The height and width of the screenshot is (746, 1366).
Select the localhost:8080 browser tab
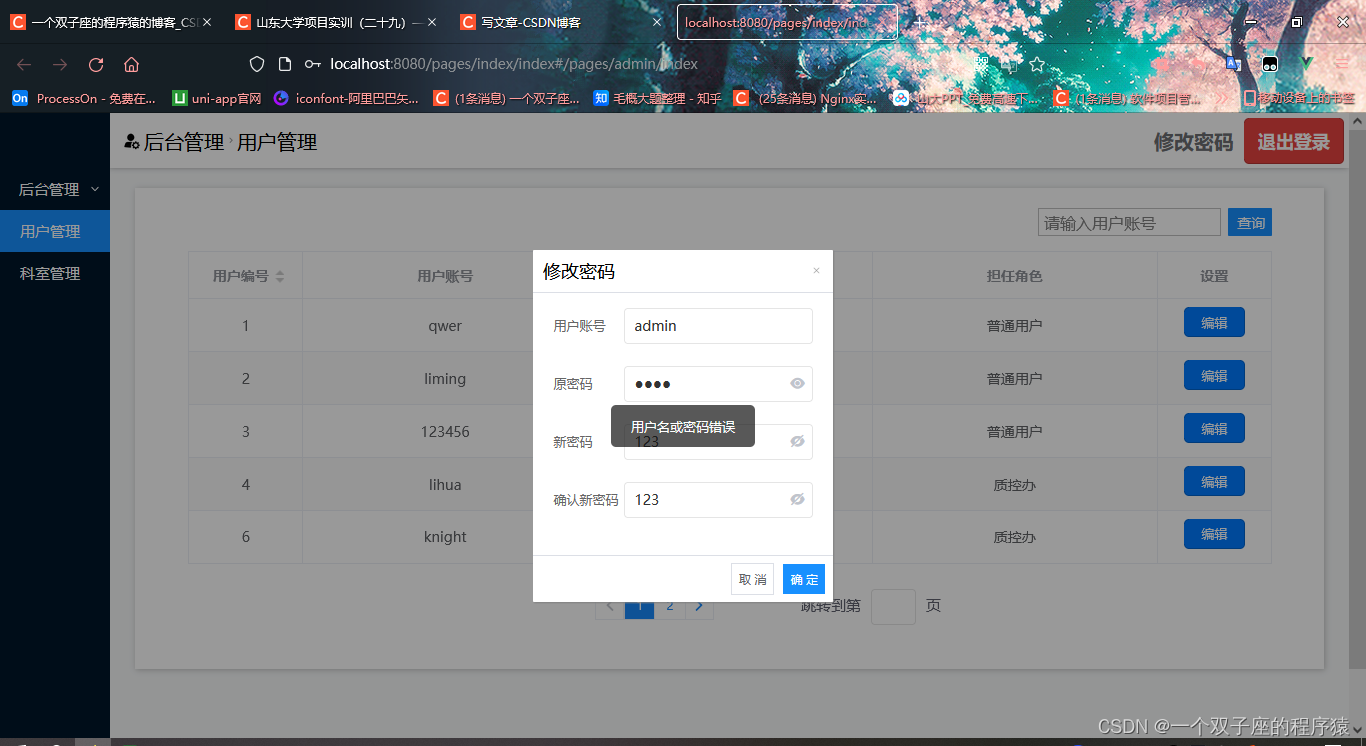coord(786,22)
